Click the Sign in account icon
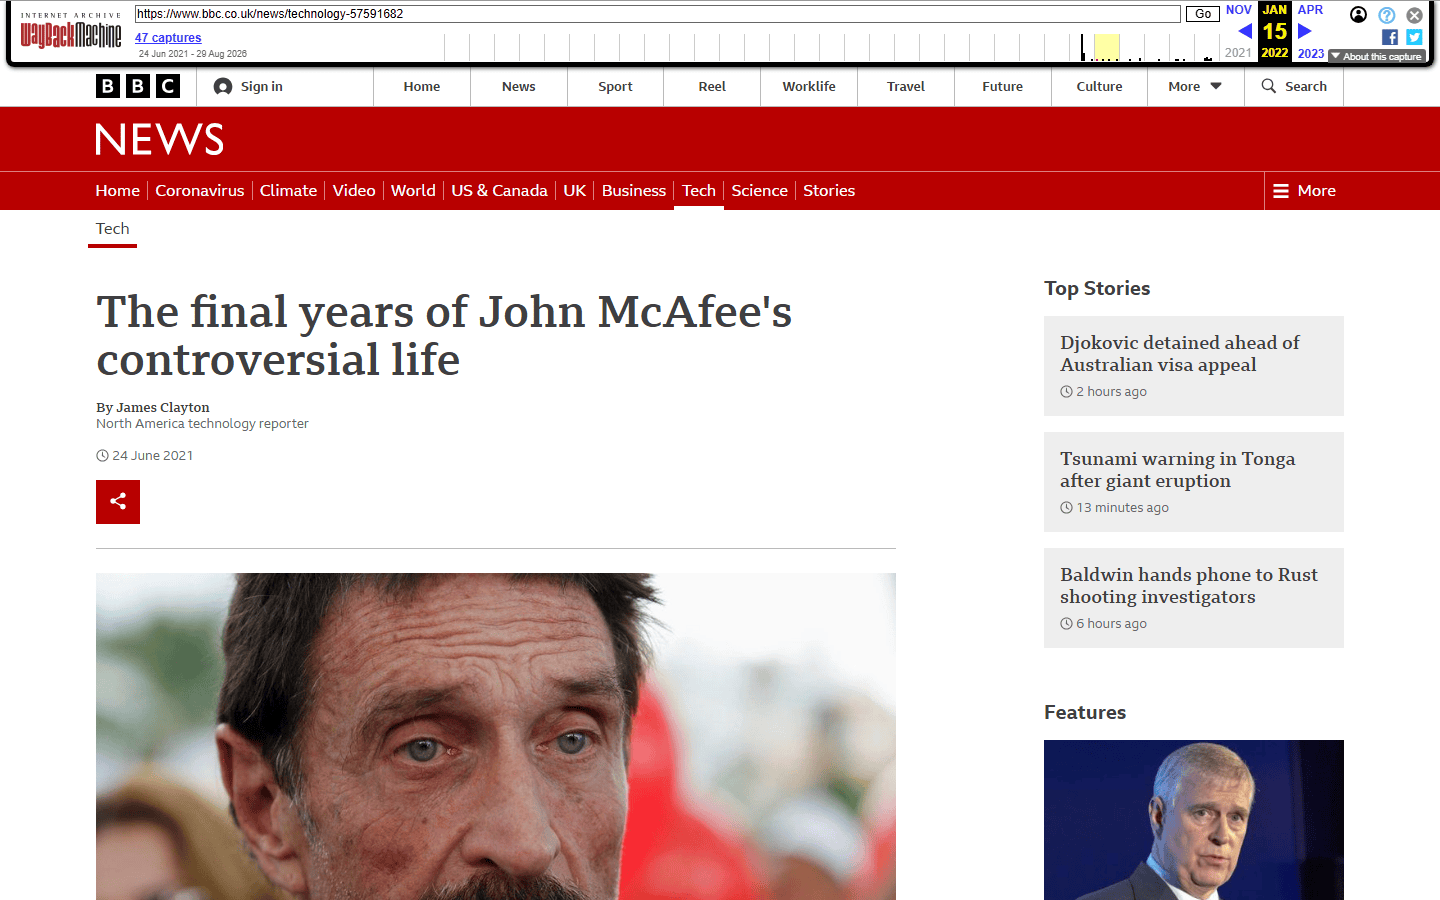Screen dimensions: 1440x900 tap(223, 87)
